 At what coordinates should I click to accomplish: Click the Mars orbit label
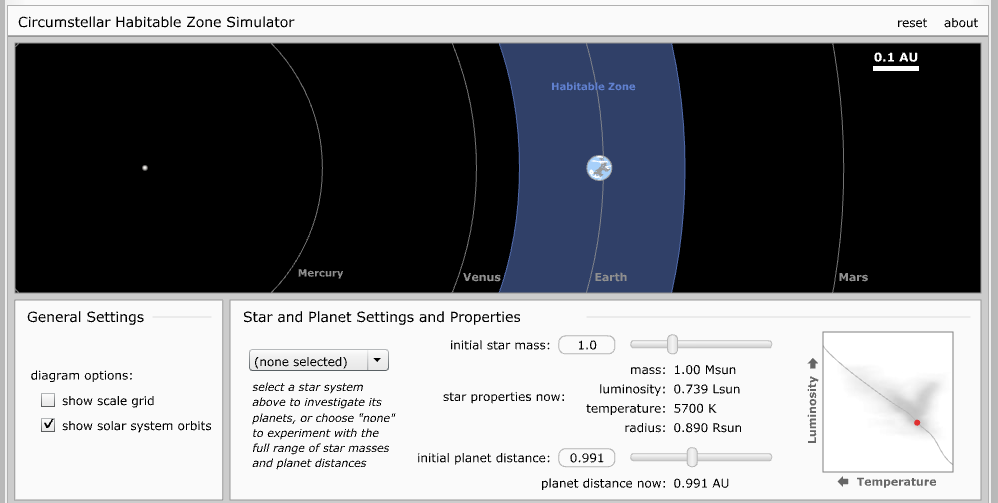[853, 277]
